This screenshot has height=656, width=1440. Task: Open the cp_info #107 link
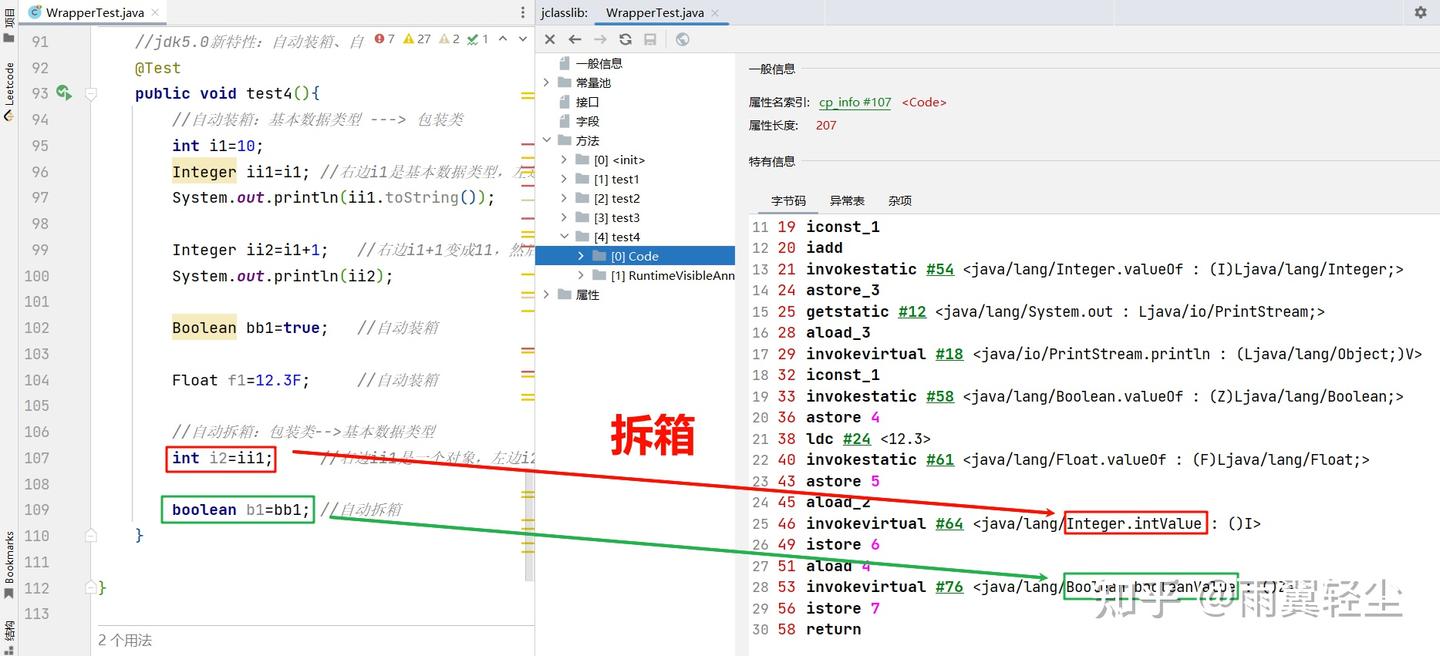855,102
